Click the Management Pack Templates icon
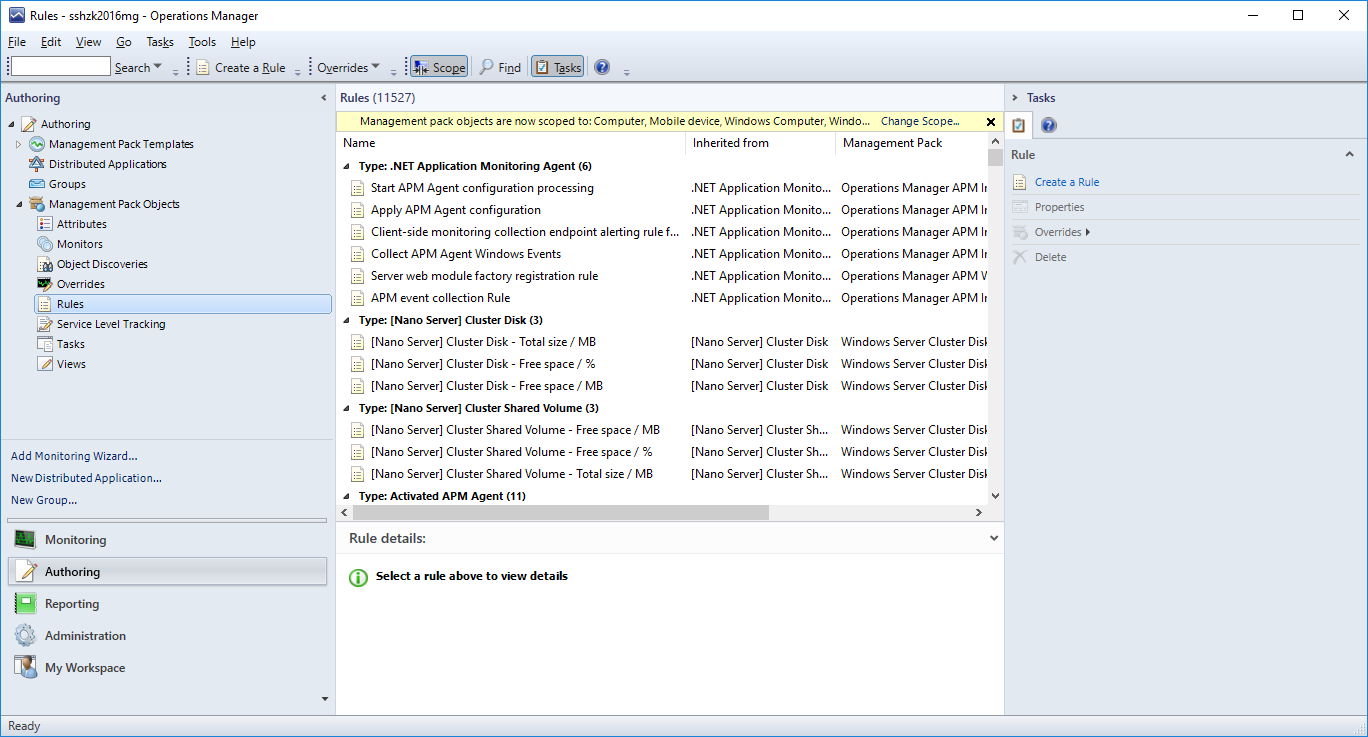The height and width of the screenshot is (737, 1368). 37,144
